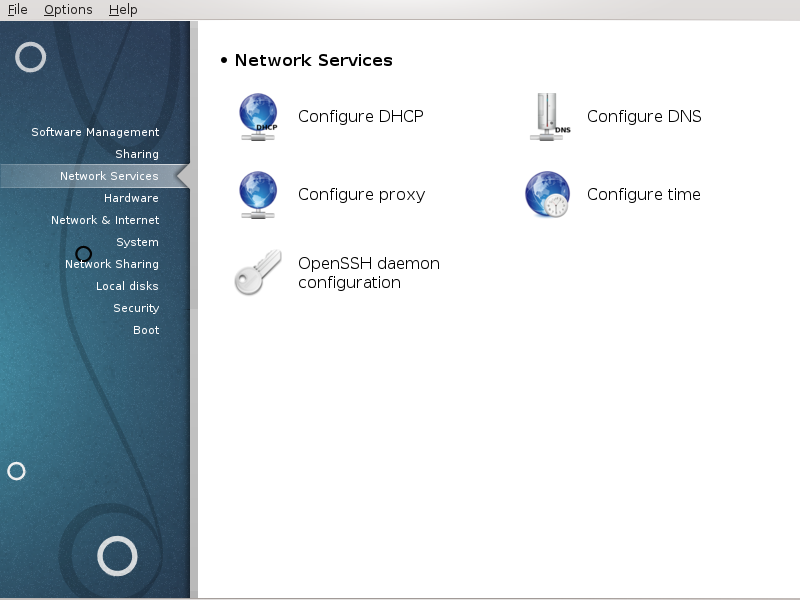Image resolution: width=800 pixels, height=600 pixels.
Task: Go to Network & Internet section
Action: tap(105, 220)
